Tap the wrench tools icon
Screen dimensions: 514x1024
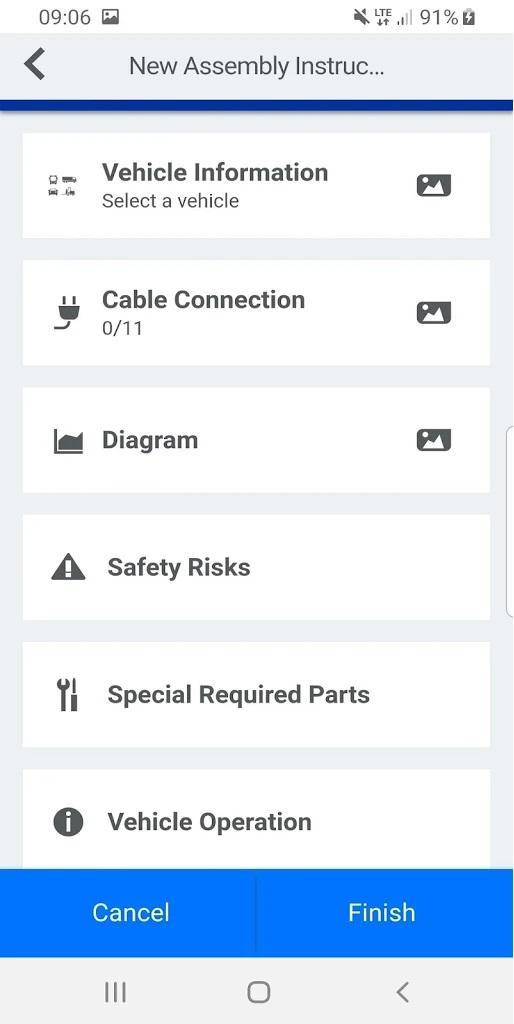tap(67, 694)
